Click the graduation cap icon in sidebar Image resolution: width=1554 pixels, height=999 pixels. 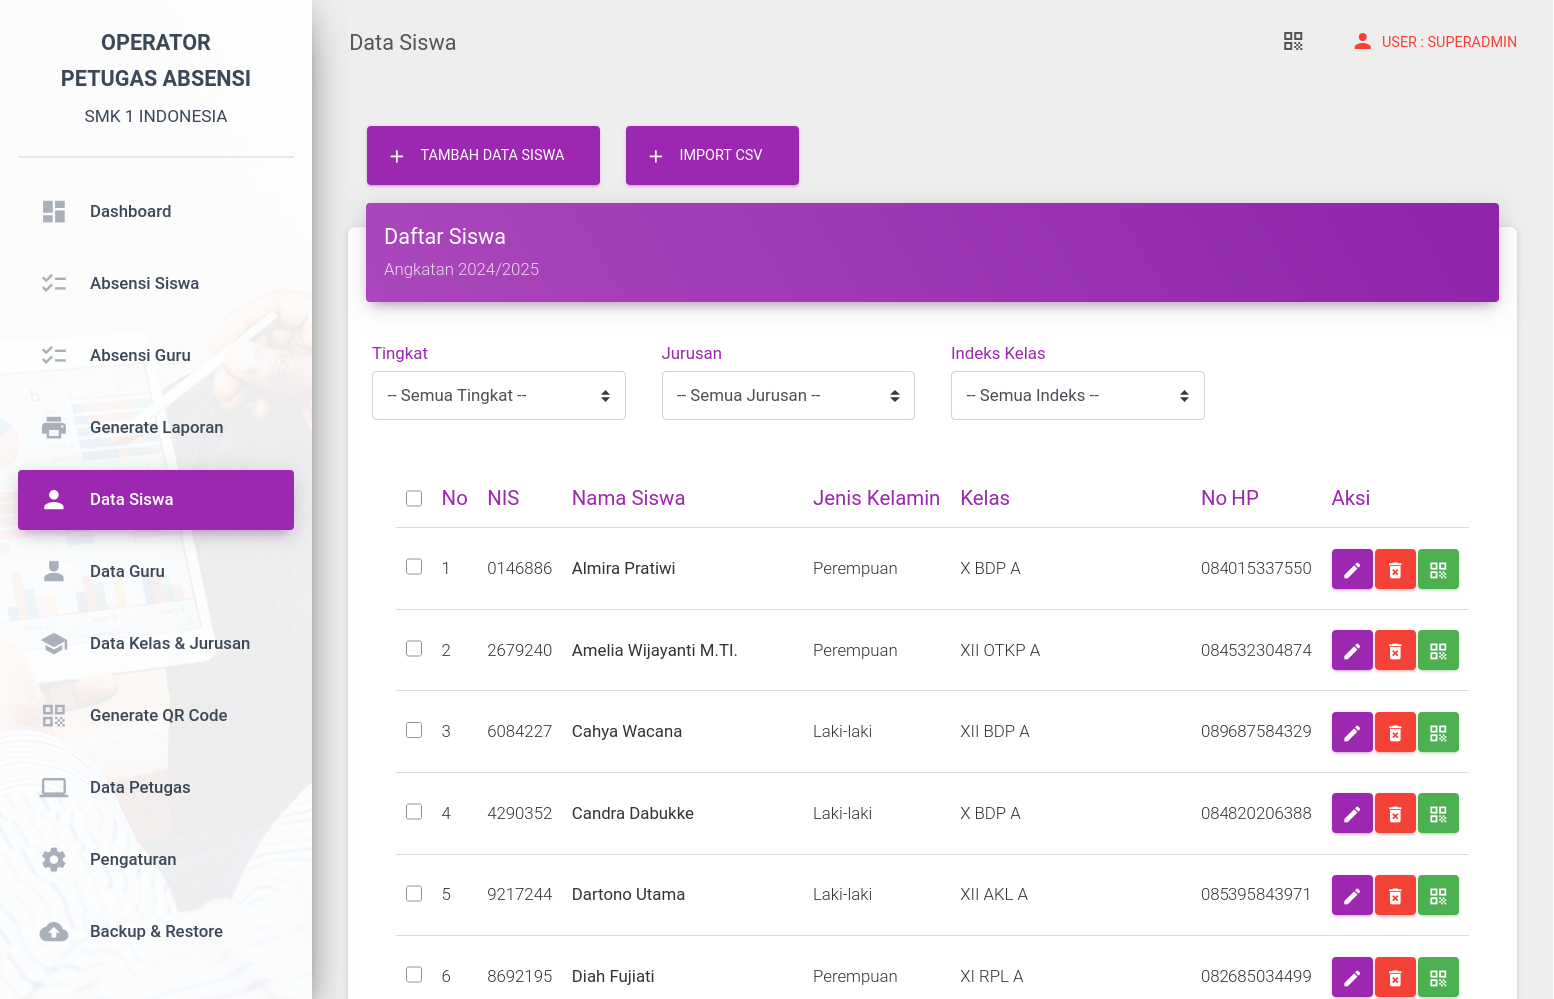click(54, 643)
